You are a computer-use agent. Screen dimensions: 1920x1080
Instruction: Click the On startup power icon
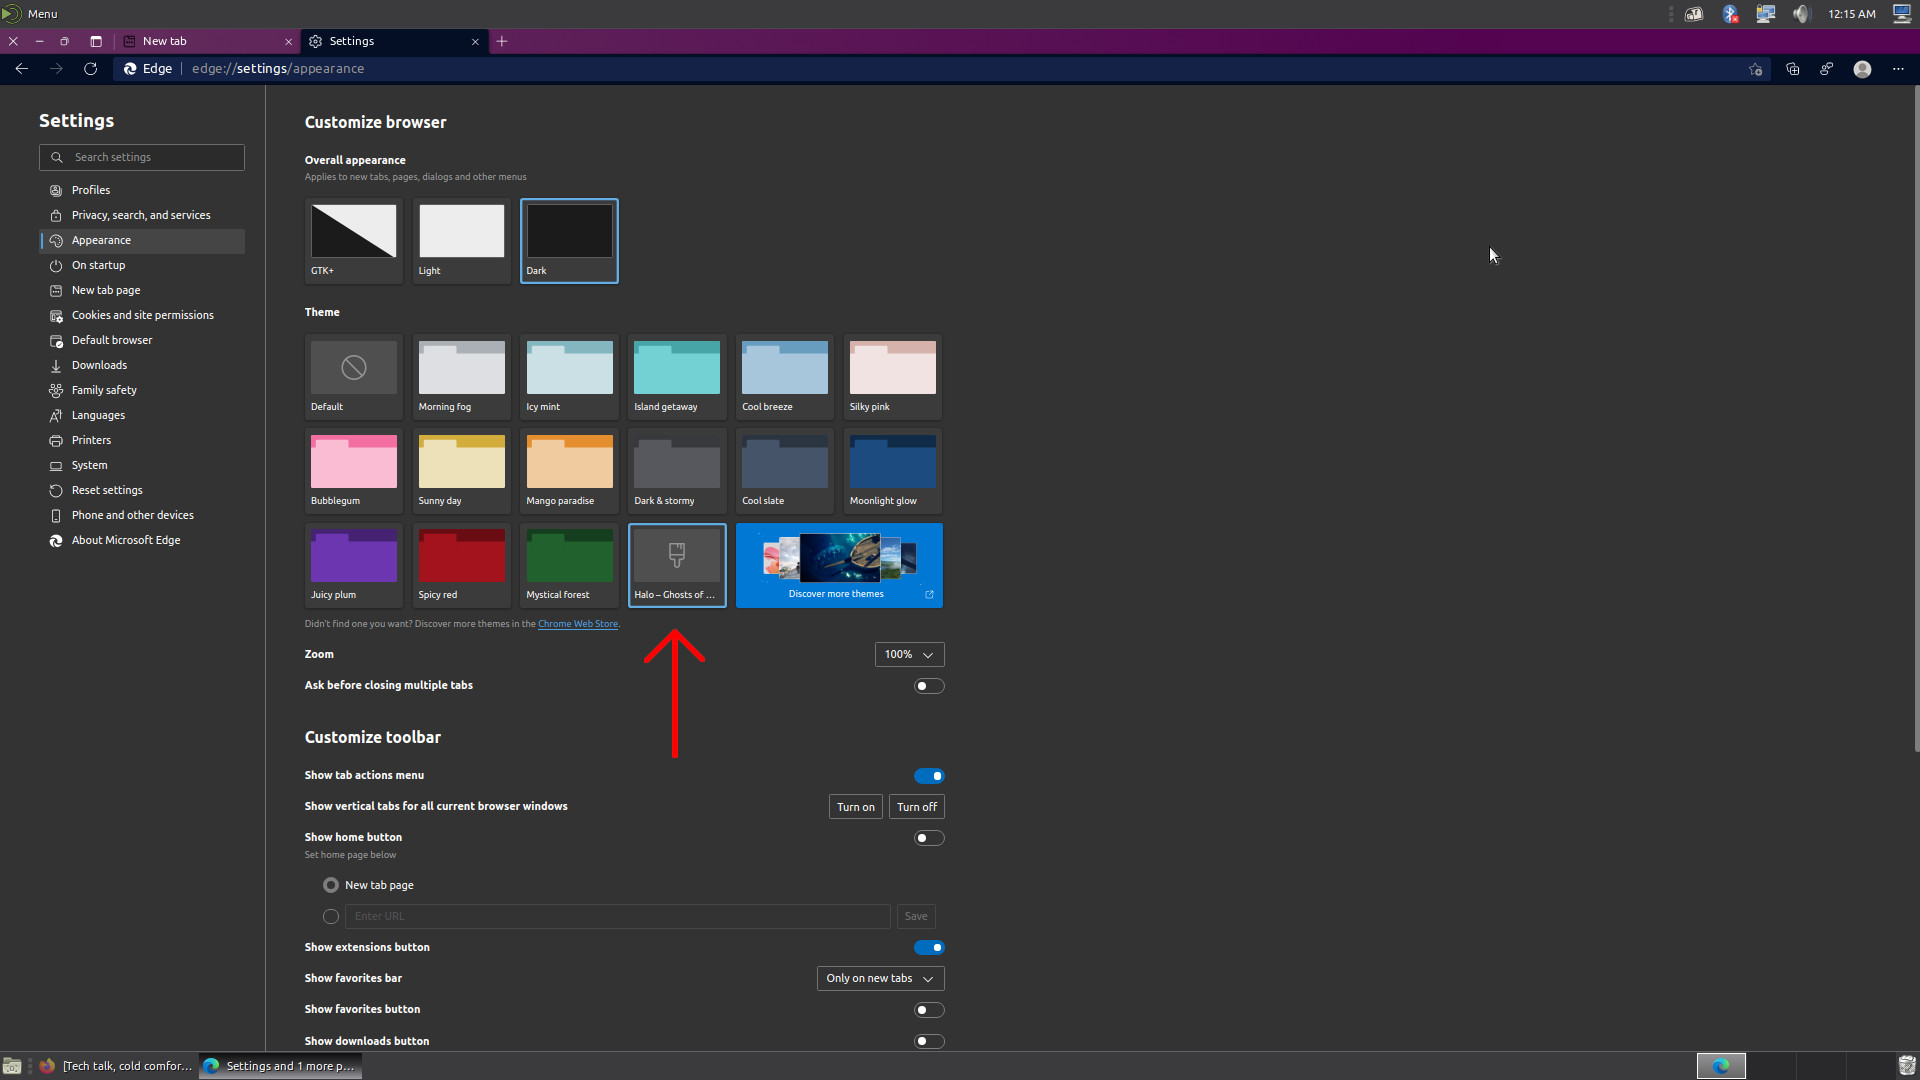click(56, 265)
